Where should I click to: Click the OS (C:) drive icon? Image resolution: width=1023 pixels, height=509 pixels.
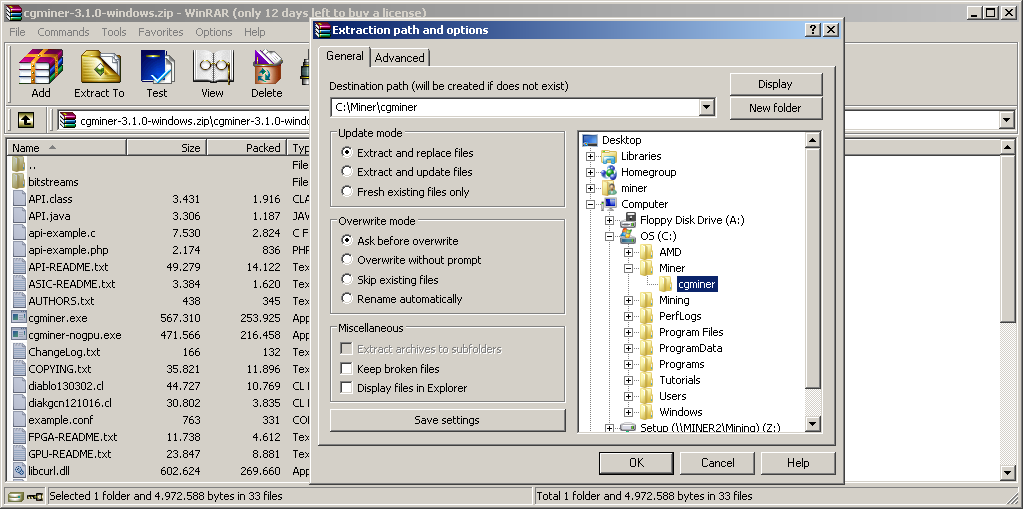coord(628,236)
